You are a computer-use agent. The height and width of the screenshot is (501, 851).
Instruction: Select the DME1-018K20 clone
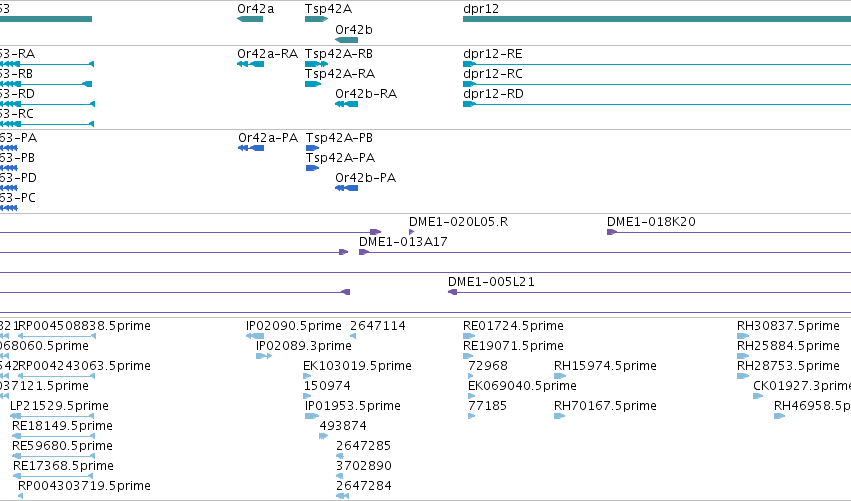[x=729, y=232]
